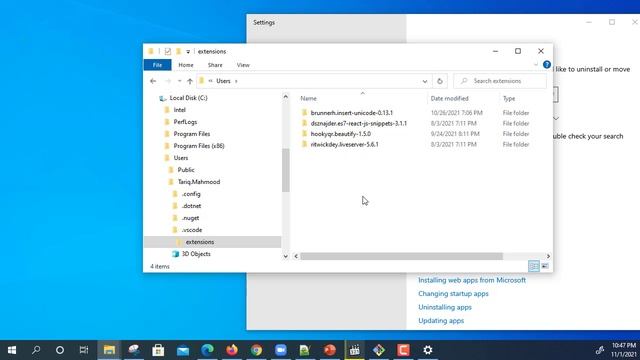Open Changing startup apps link in Settings
640x360 pixels.
pos(453,293)
